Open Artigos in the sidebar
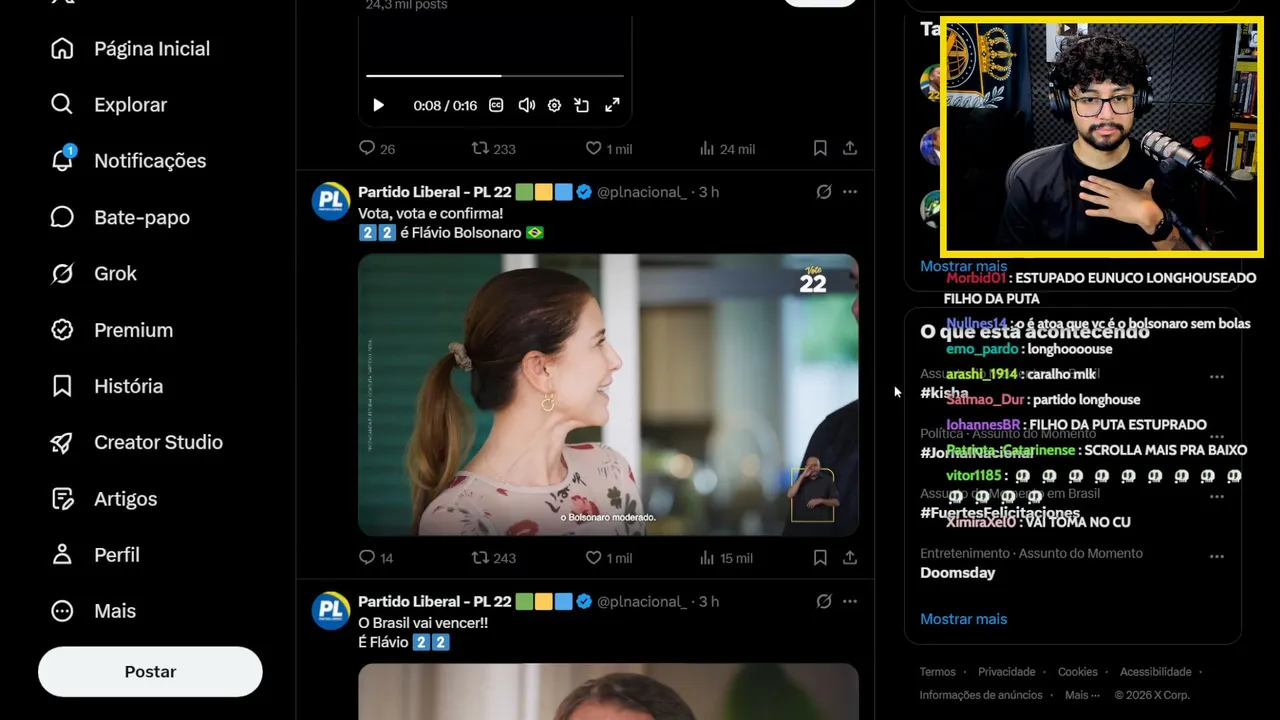Screen dimensions: 1280x720 [104, 498]
